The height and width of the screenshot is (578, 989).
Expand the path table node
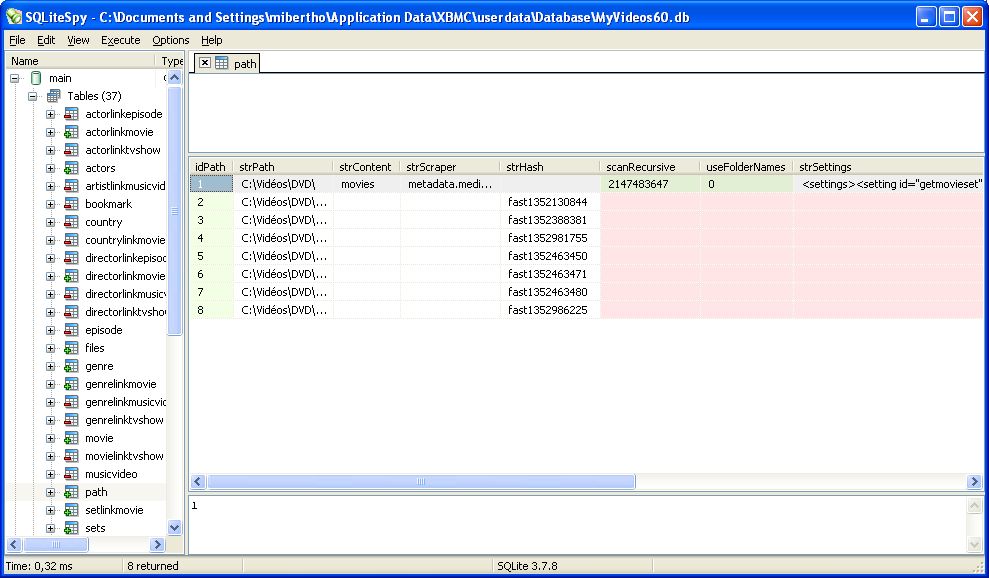50,492
